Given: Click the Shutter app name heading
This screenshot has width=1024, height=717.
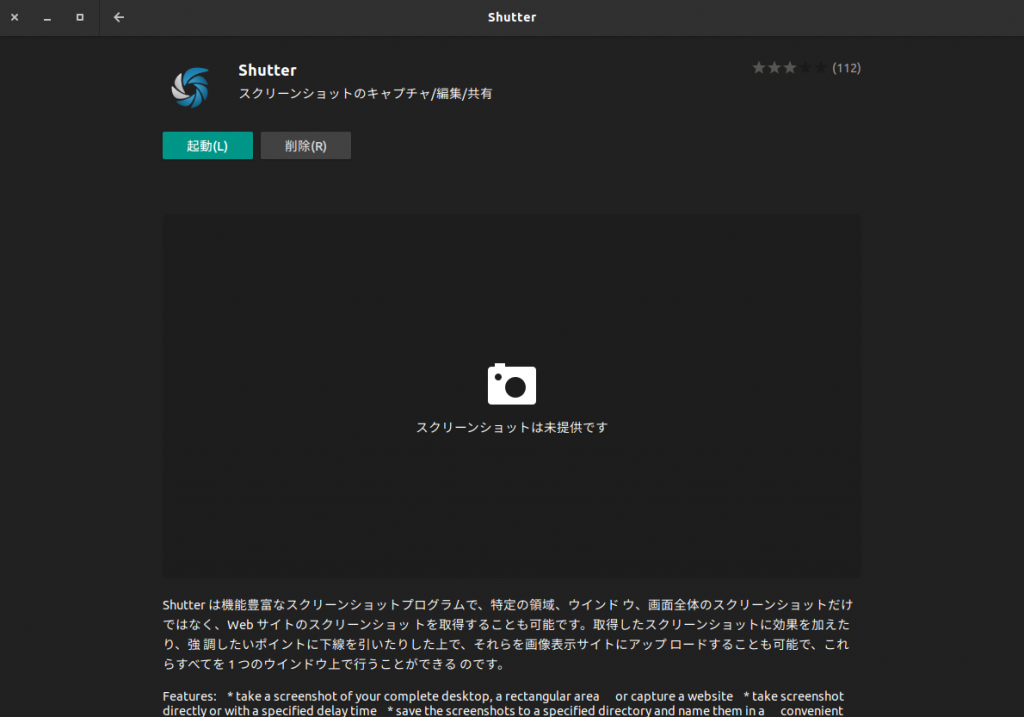Looking at the screenshot, I should (267, 71).
